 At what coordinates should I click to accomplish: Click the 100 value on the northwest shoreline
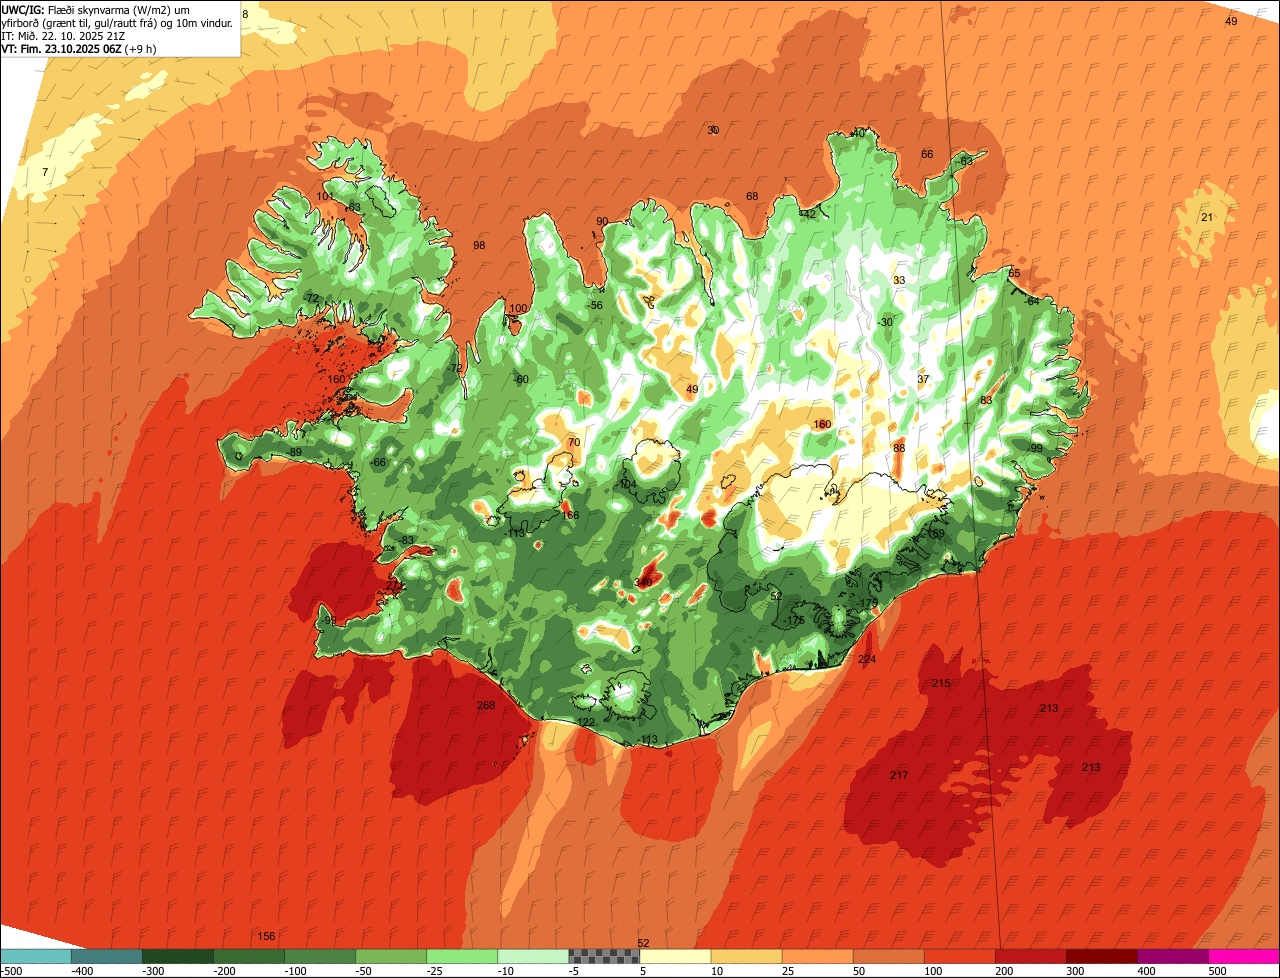(518, 308)
